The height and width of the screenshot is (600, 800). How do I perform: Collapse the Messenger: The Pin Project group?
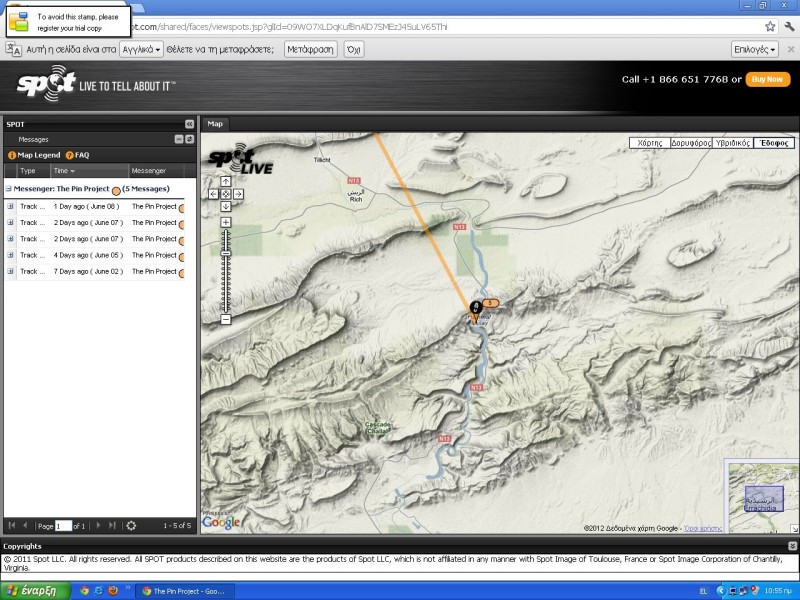pos(8,189)
